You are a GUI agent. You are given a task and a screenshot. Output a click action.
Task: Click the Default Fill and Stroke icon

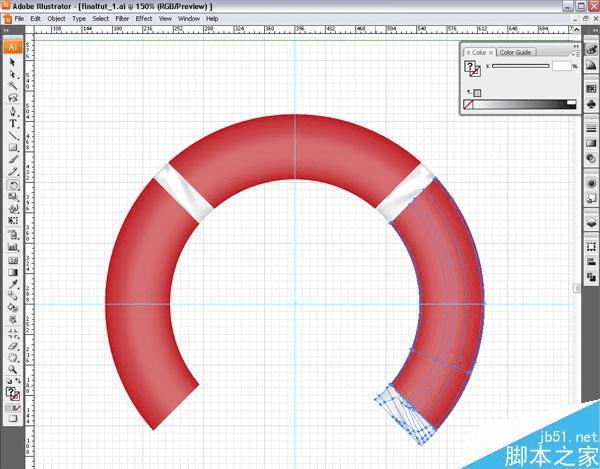[x=9, y=381]
